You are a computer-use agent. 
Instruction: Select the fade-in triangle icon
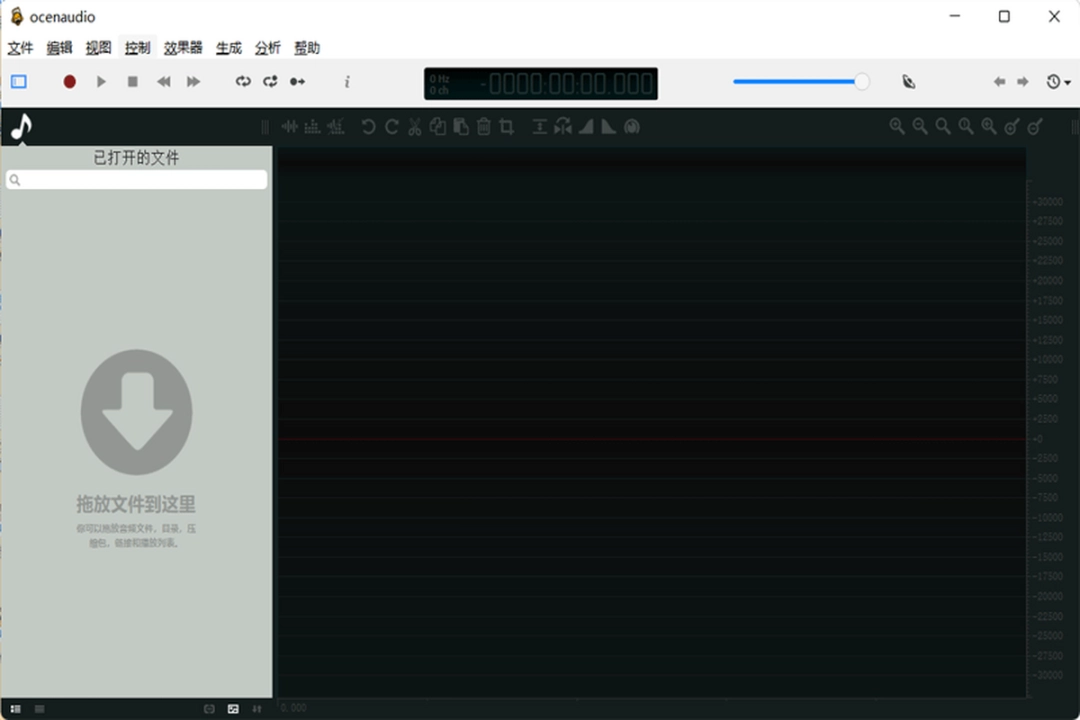[x=586, y=127]
